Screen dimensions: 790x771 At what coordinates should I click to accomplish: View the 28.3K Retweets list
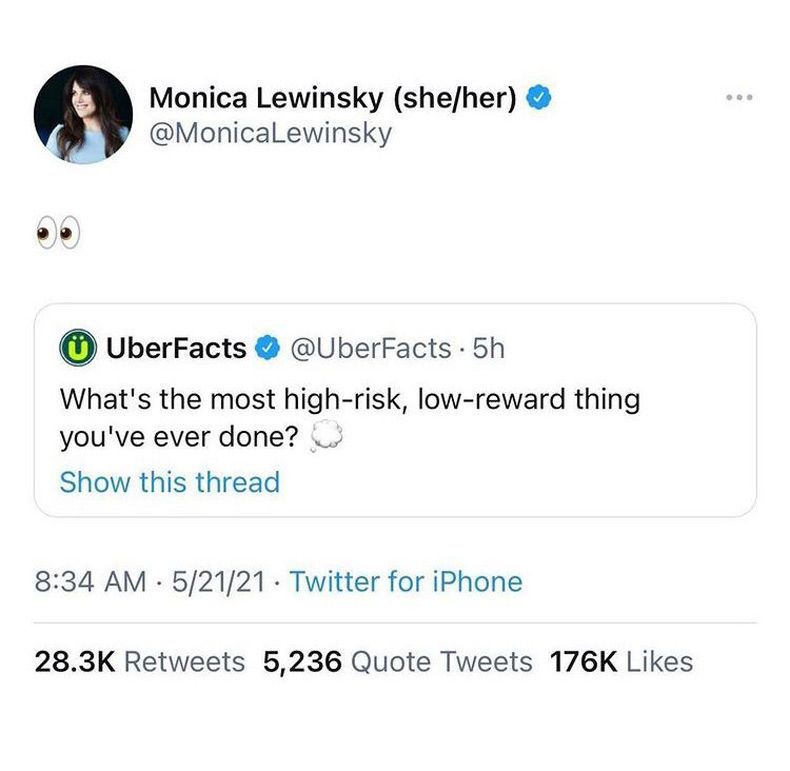(x=139, y=661)
